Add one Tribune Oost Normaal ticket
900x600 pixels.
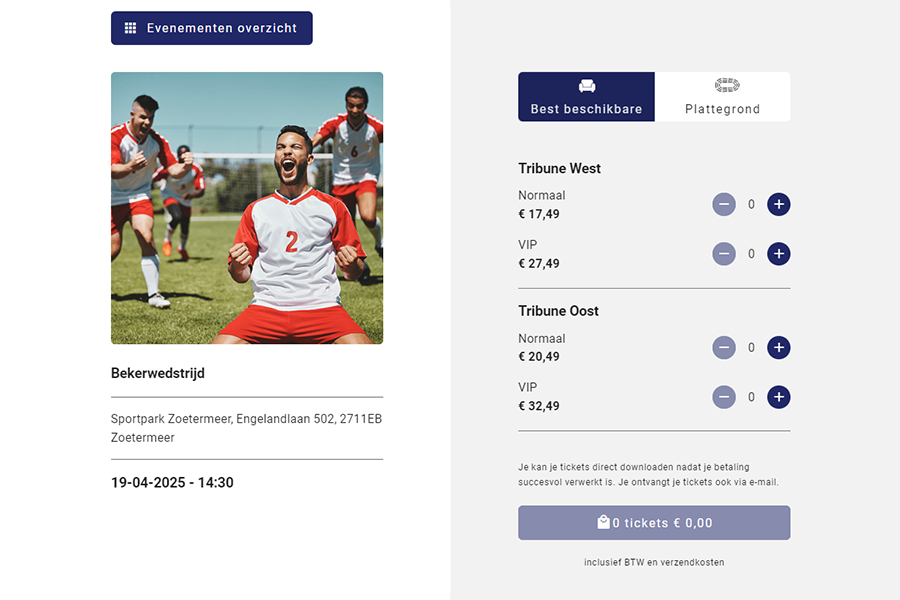[x=778, y=348]
